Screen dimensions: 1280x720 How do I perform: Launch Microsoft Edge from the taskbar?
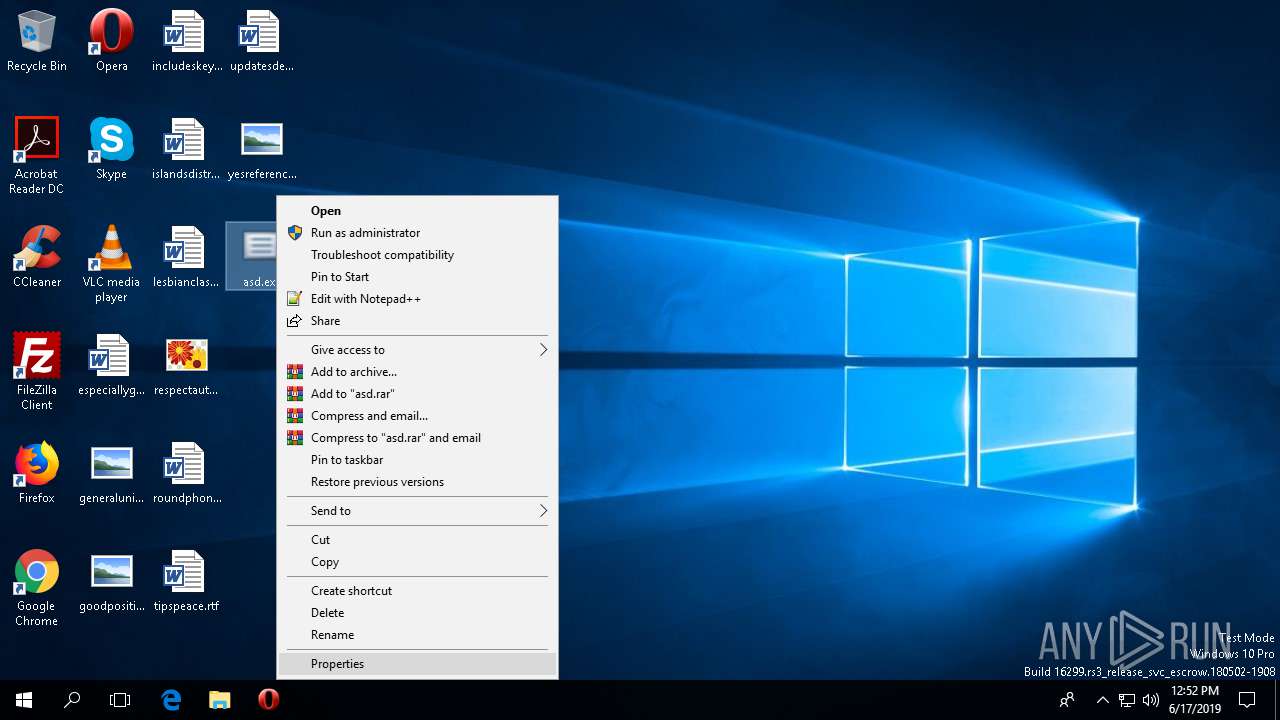pyautogui.click(x=171, y=700)
